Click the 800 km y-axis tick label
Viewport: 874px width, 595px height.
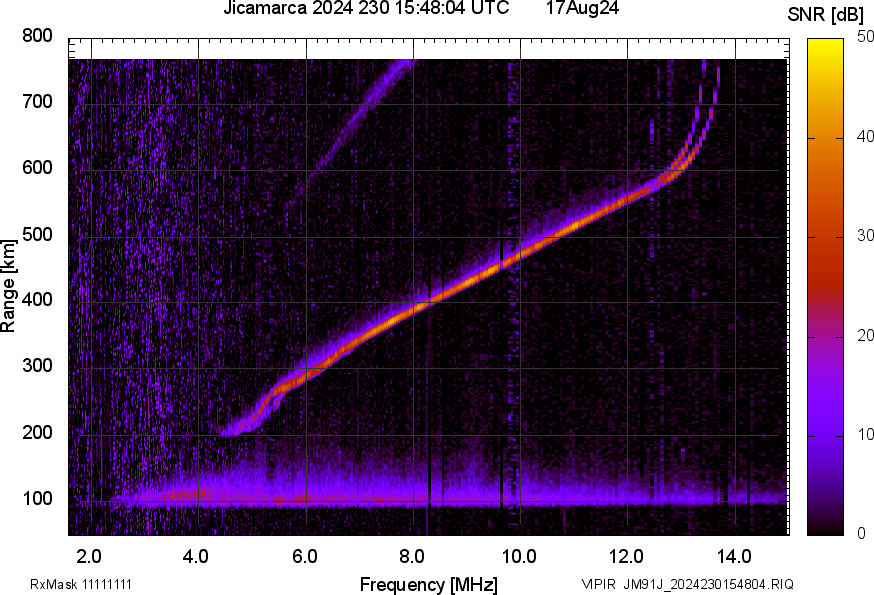[x=36, y=36]
